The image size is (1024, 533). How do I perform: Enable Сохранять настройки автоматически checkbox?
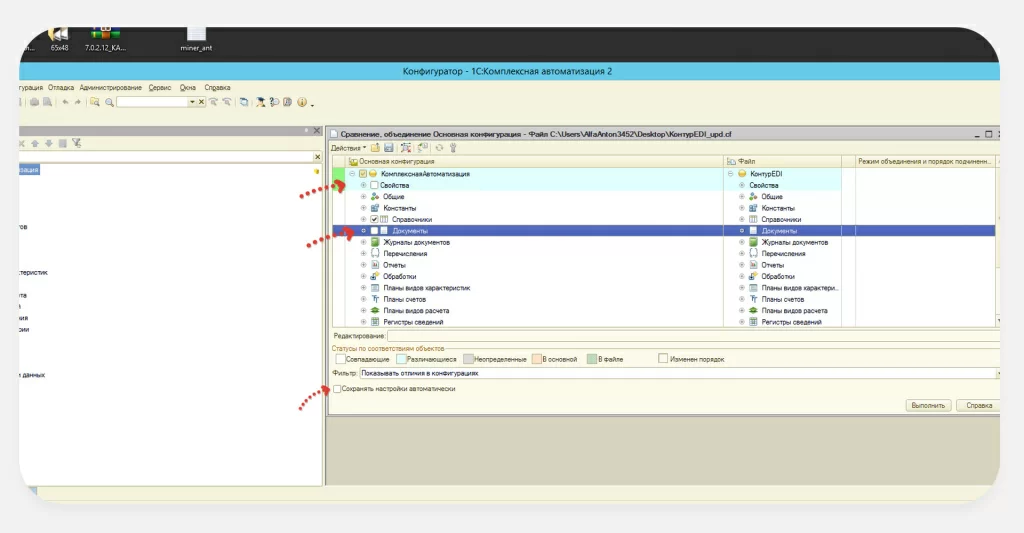coord(337,389)
